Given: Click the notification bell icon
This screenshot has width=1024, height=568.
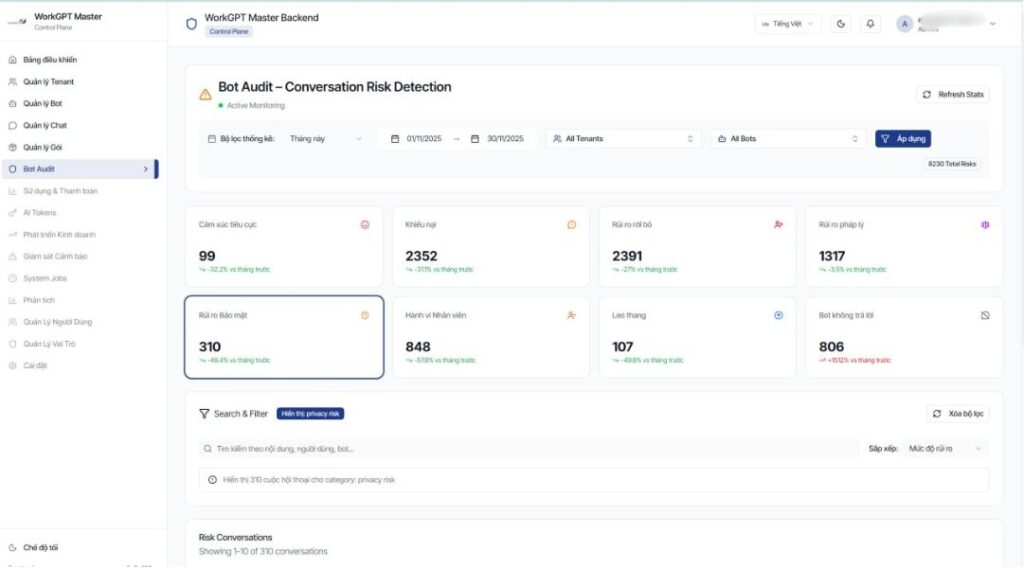Looking at the screenshot, I should (x=869, y=24).
